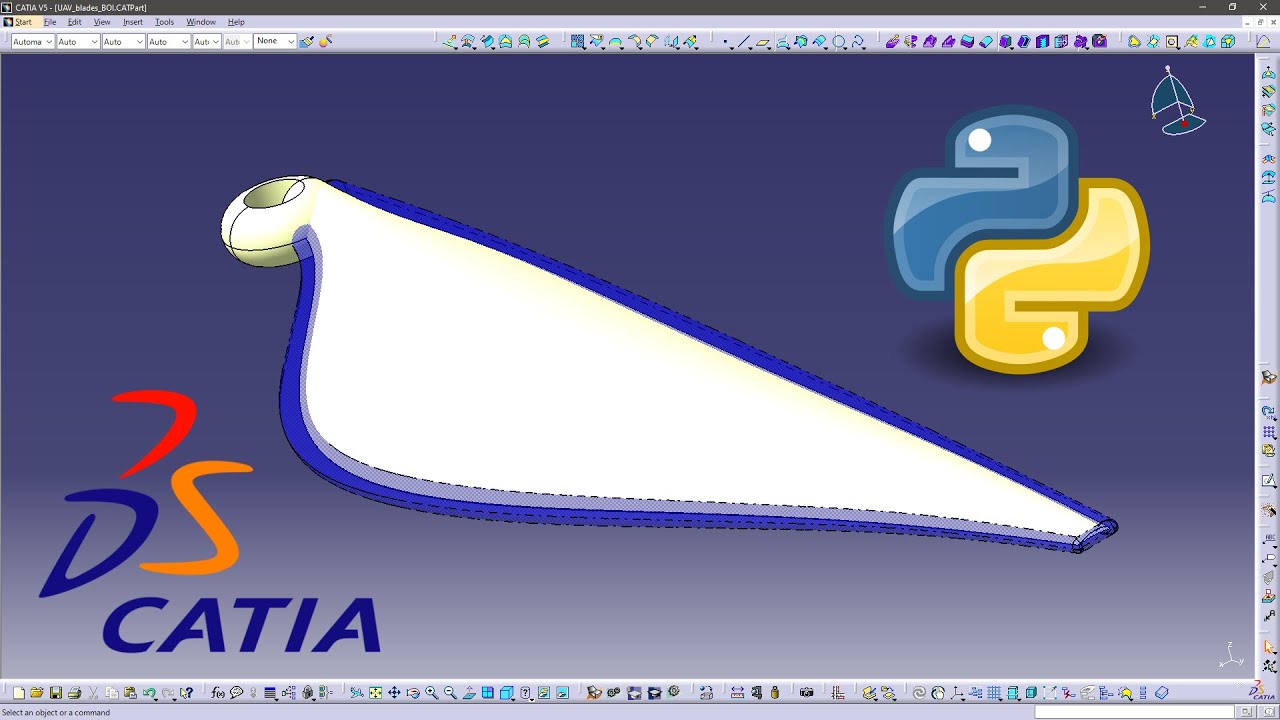This screenshot has height=720, width=1280.
Task: Select the Line creation tool
Action: coord(745,42)
